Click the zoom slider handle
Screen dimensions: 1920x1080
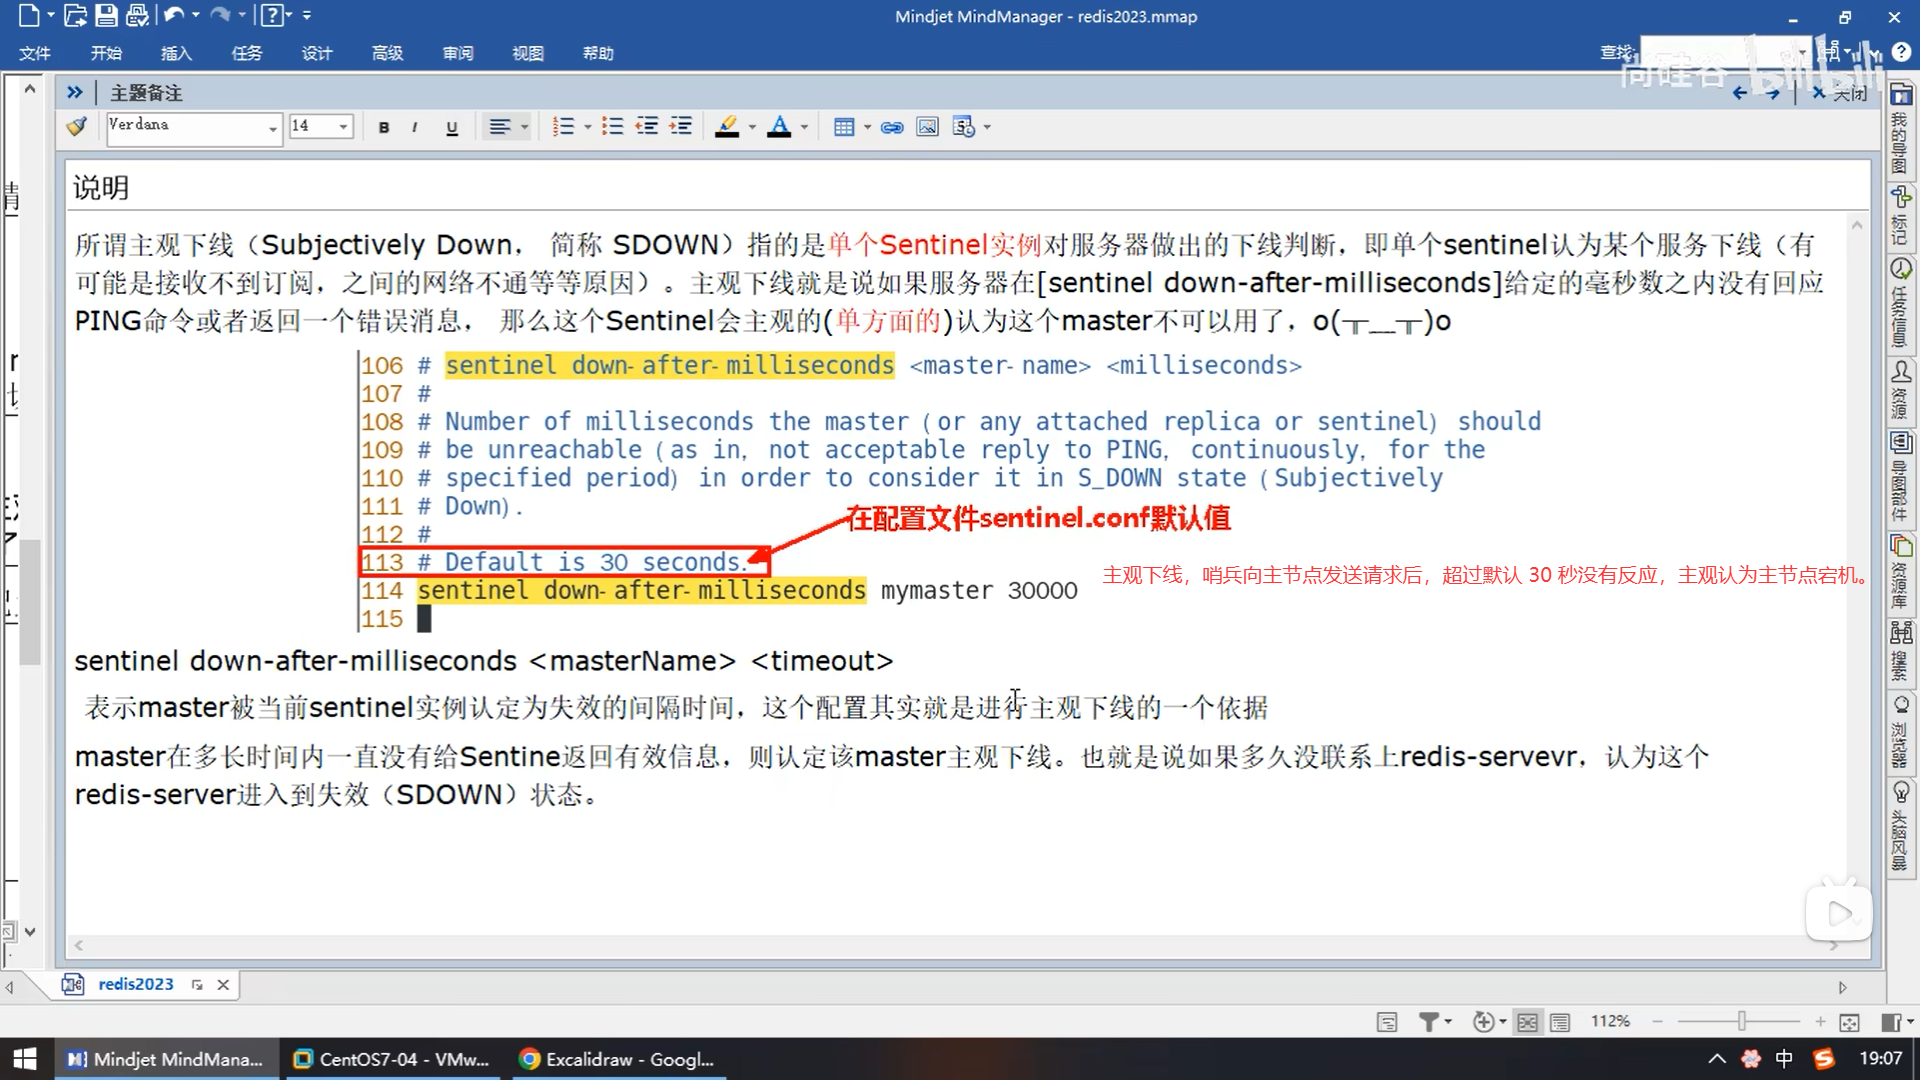point(1741,1021)
